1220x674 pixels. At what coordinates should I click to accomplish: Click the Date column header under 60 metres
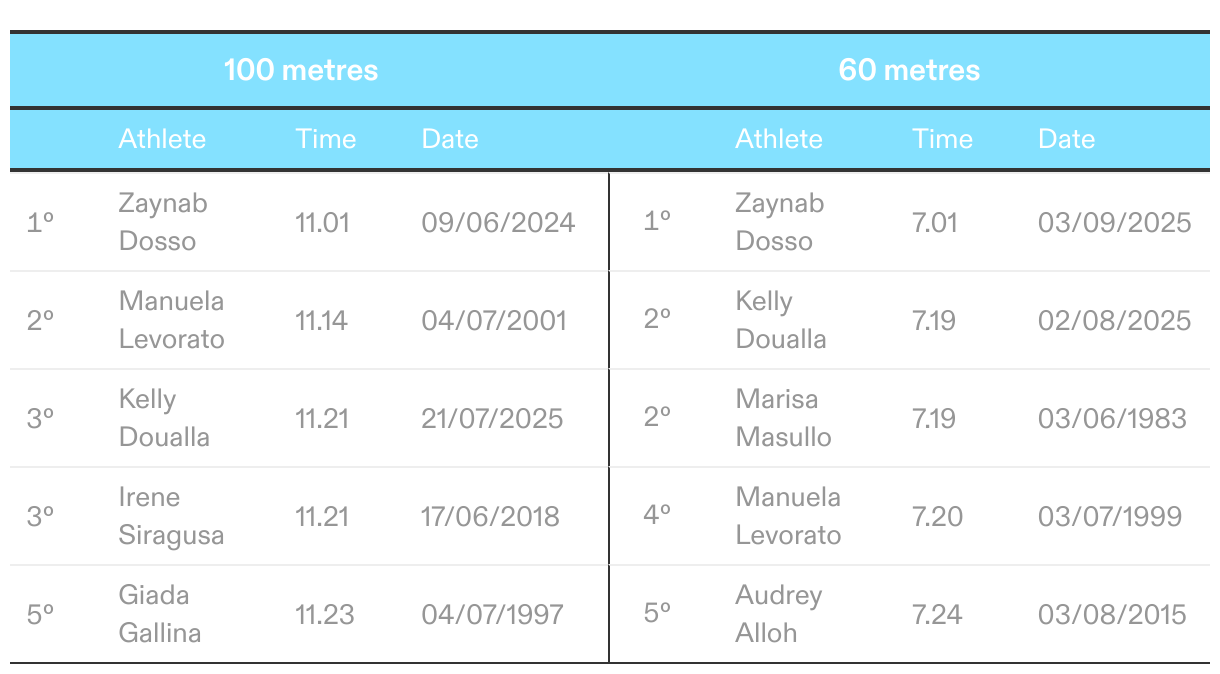(1066, 138)
